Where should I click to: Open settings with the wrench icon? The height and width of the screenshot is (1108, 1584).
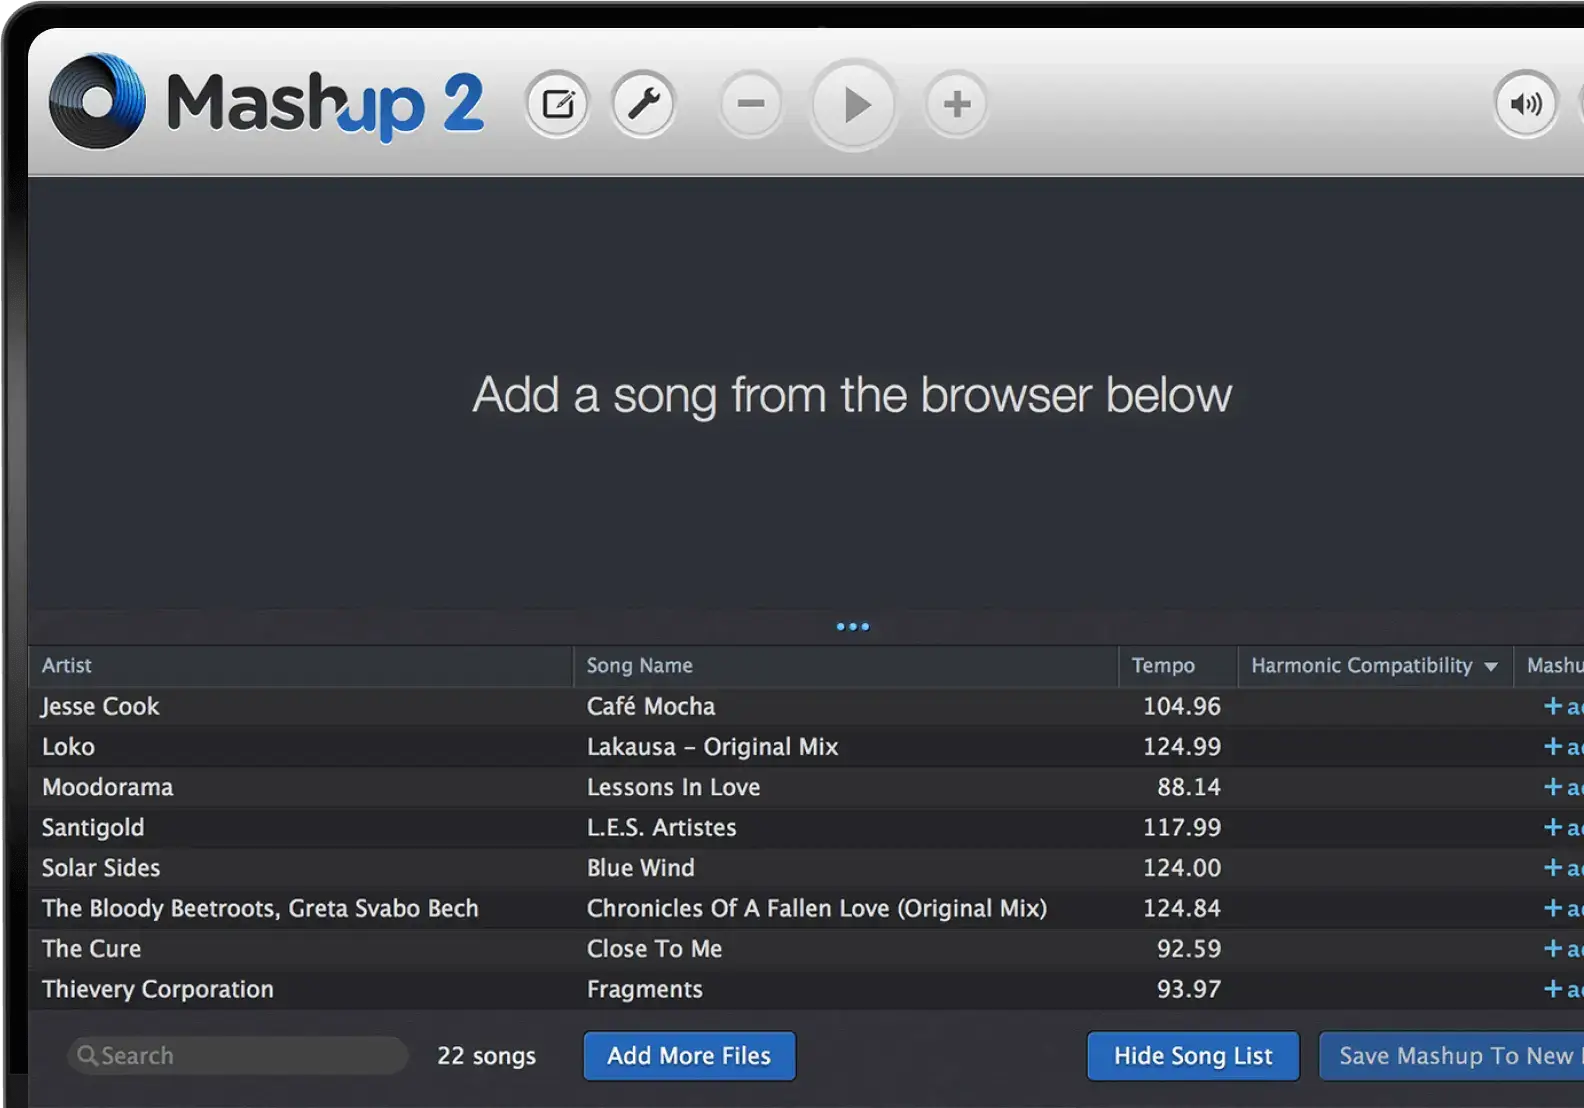(643, 103)
